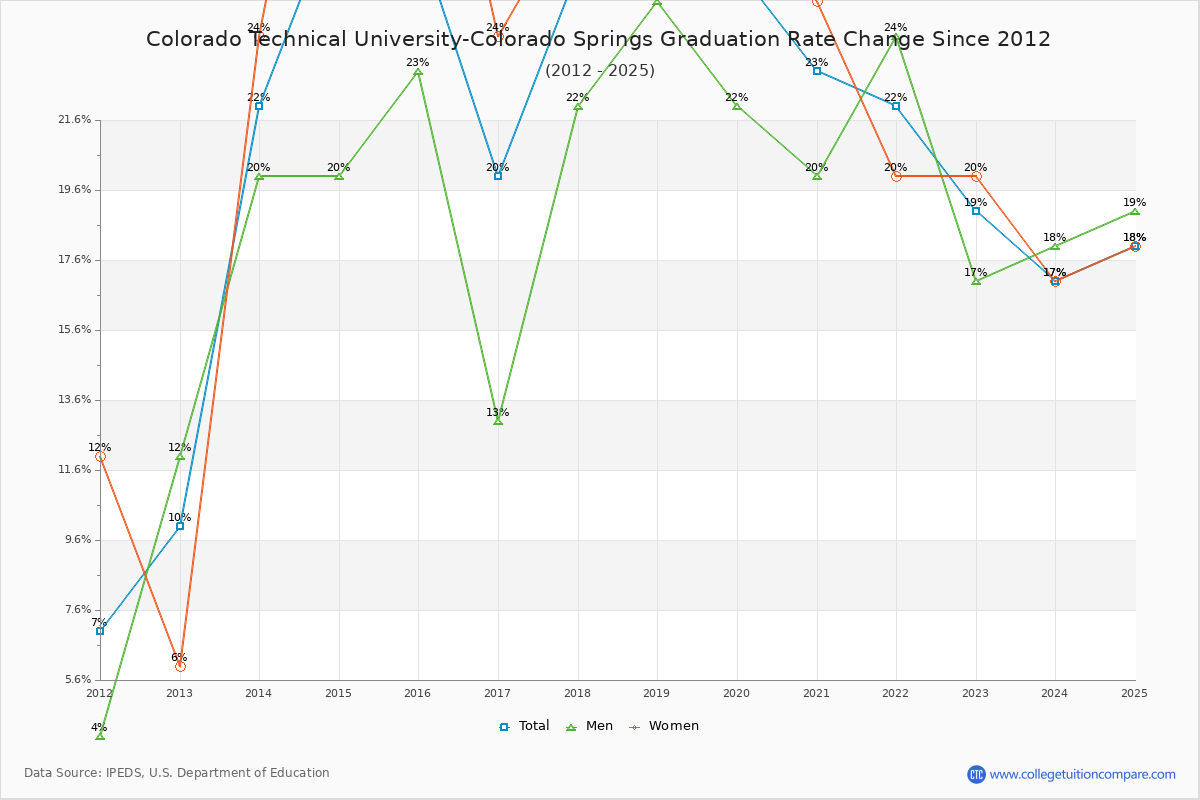
Task: Click the '13.6%' y-axis label
Action: 75,400
